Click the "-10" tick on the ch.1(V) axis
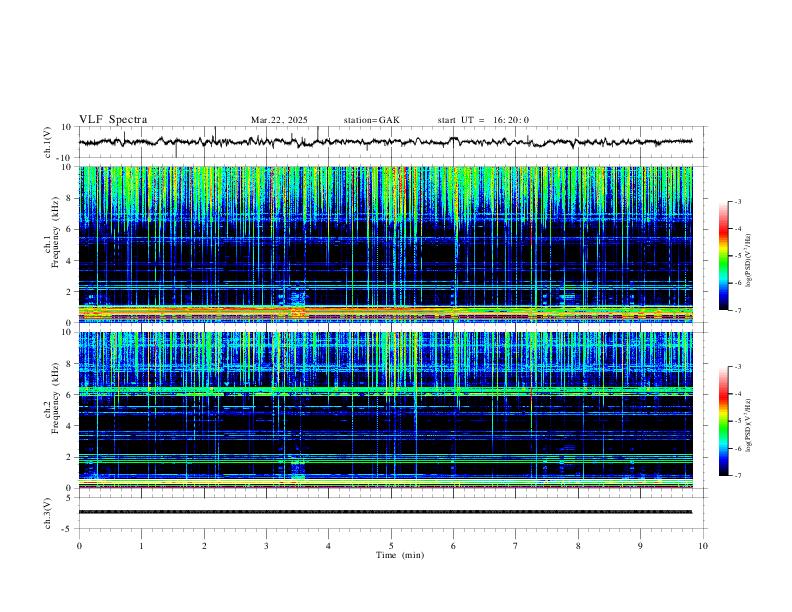The image size is (792, 612). (x=66, y=158)
